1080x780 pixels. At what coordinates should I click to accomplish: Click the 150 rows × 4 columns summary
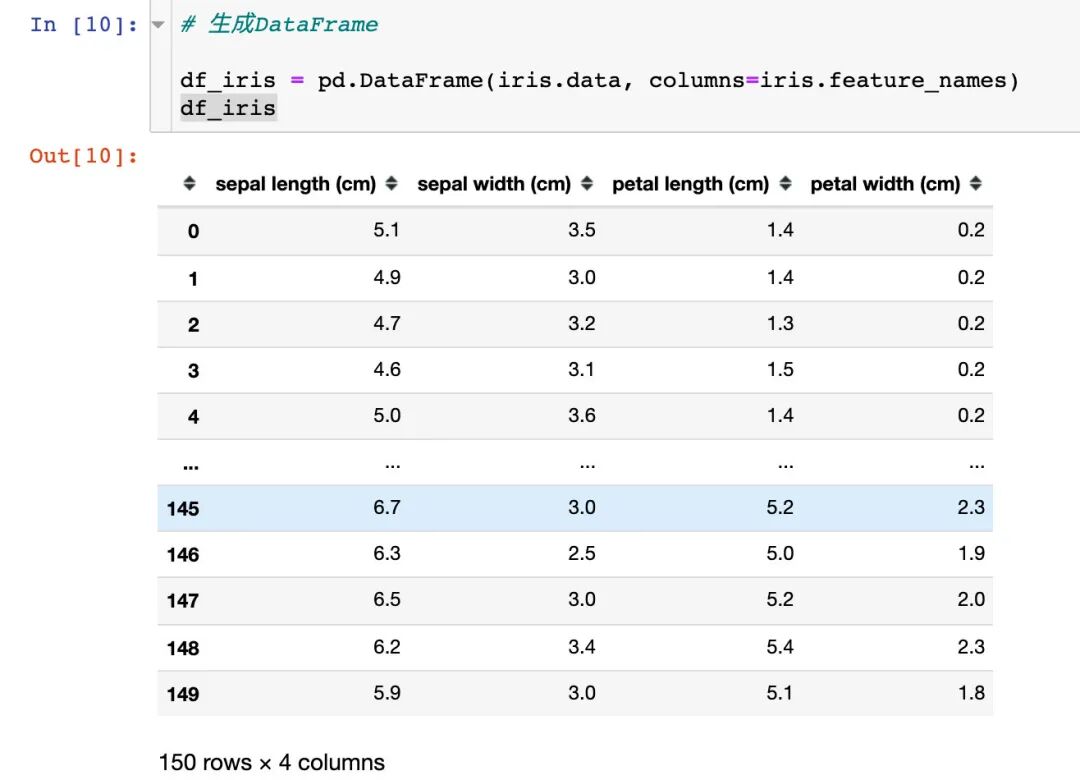(x=271, y=762)
